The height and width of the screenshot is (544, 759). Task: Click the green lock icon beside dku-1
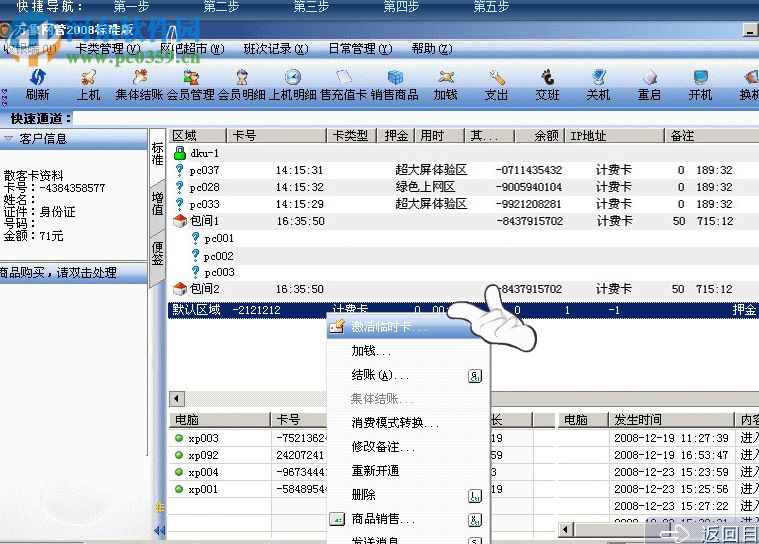pyautogui.click(x=180, y=153)
